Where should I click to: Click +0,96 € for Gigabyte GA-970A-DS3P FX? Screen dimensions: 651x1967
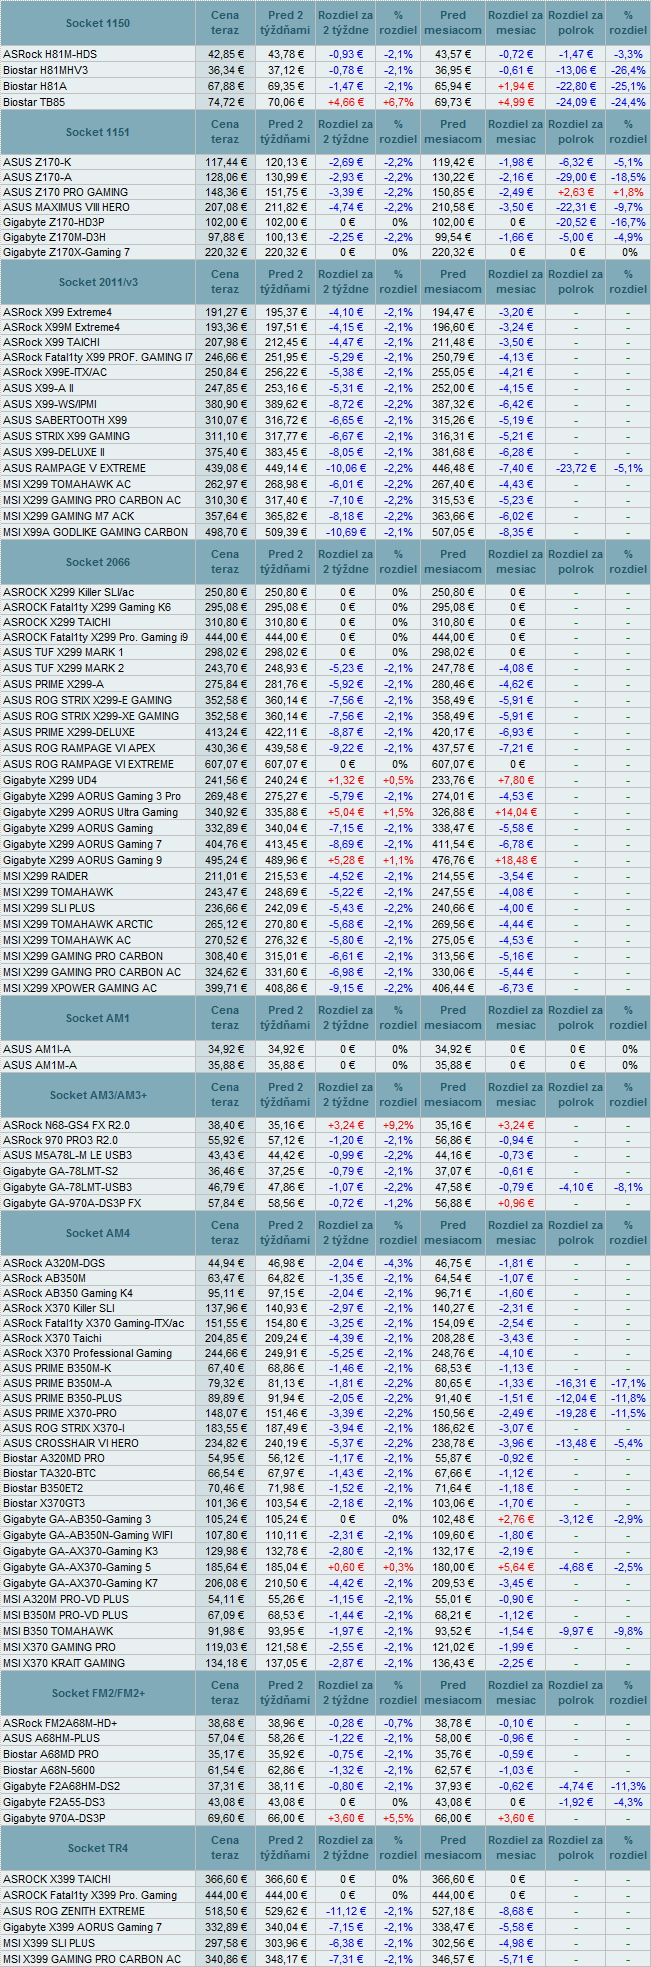coord(516,1203)
